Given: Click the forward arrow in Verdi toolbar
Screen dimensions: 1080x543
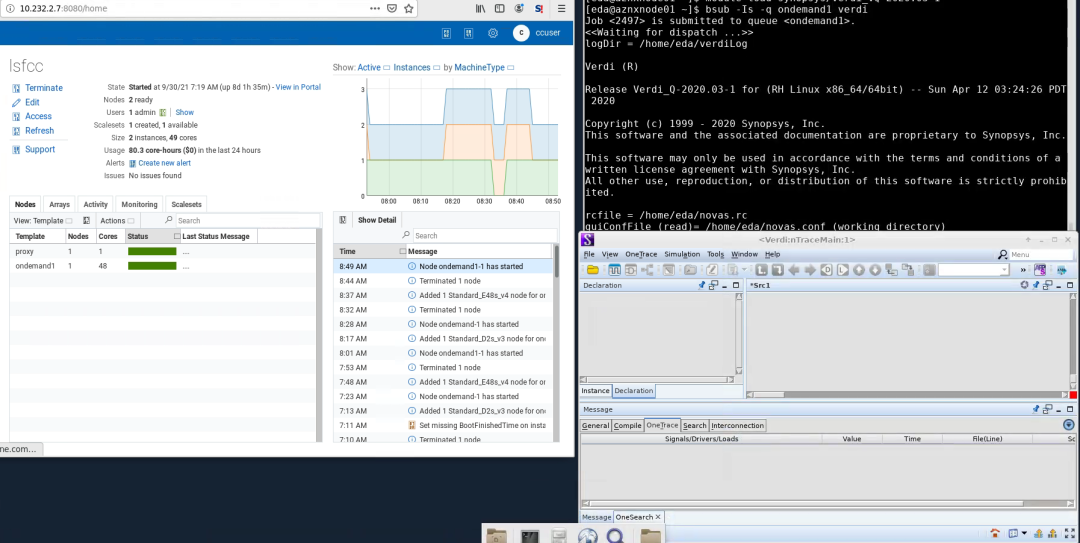Looking at the screenshot, I should point(810,270).
